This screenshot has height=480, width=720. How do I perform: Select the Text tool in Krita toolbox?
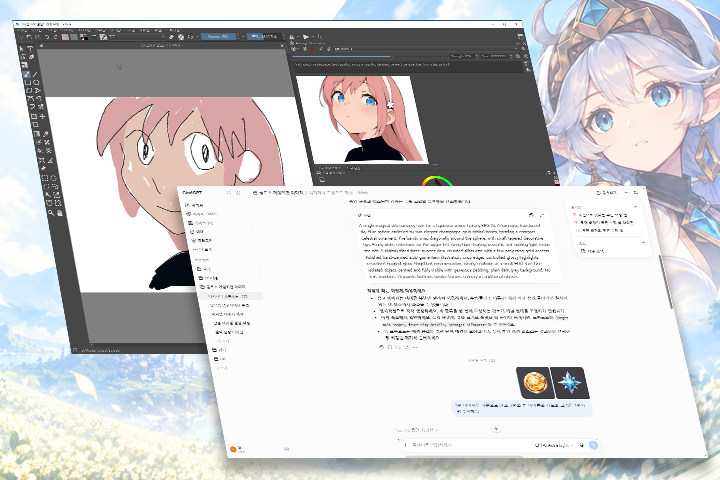tap(30, 49)
